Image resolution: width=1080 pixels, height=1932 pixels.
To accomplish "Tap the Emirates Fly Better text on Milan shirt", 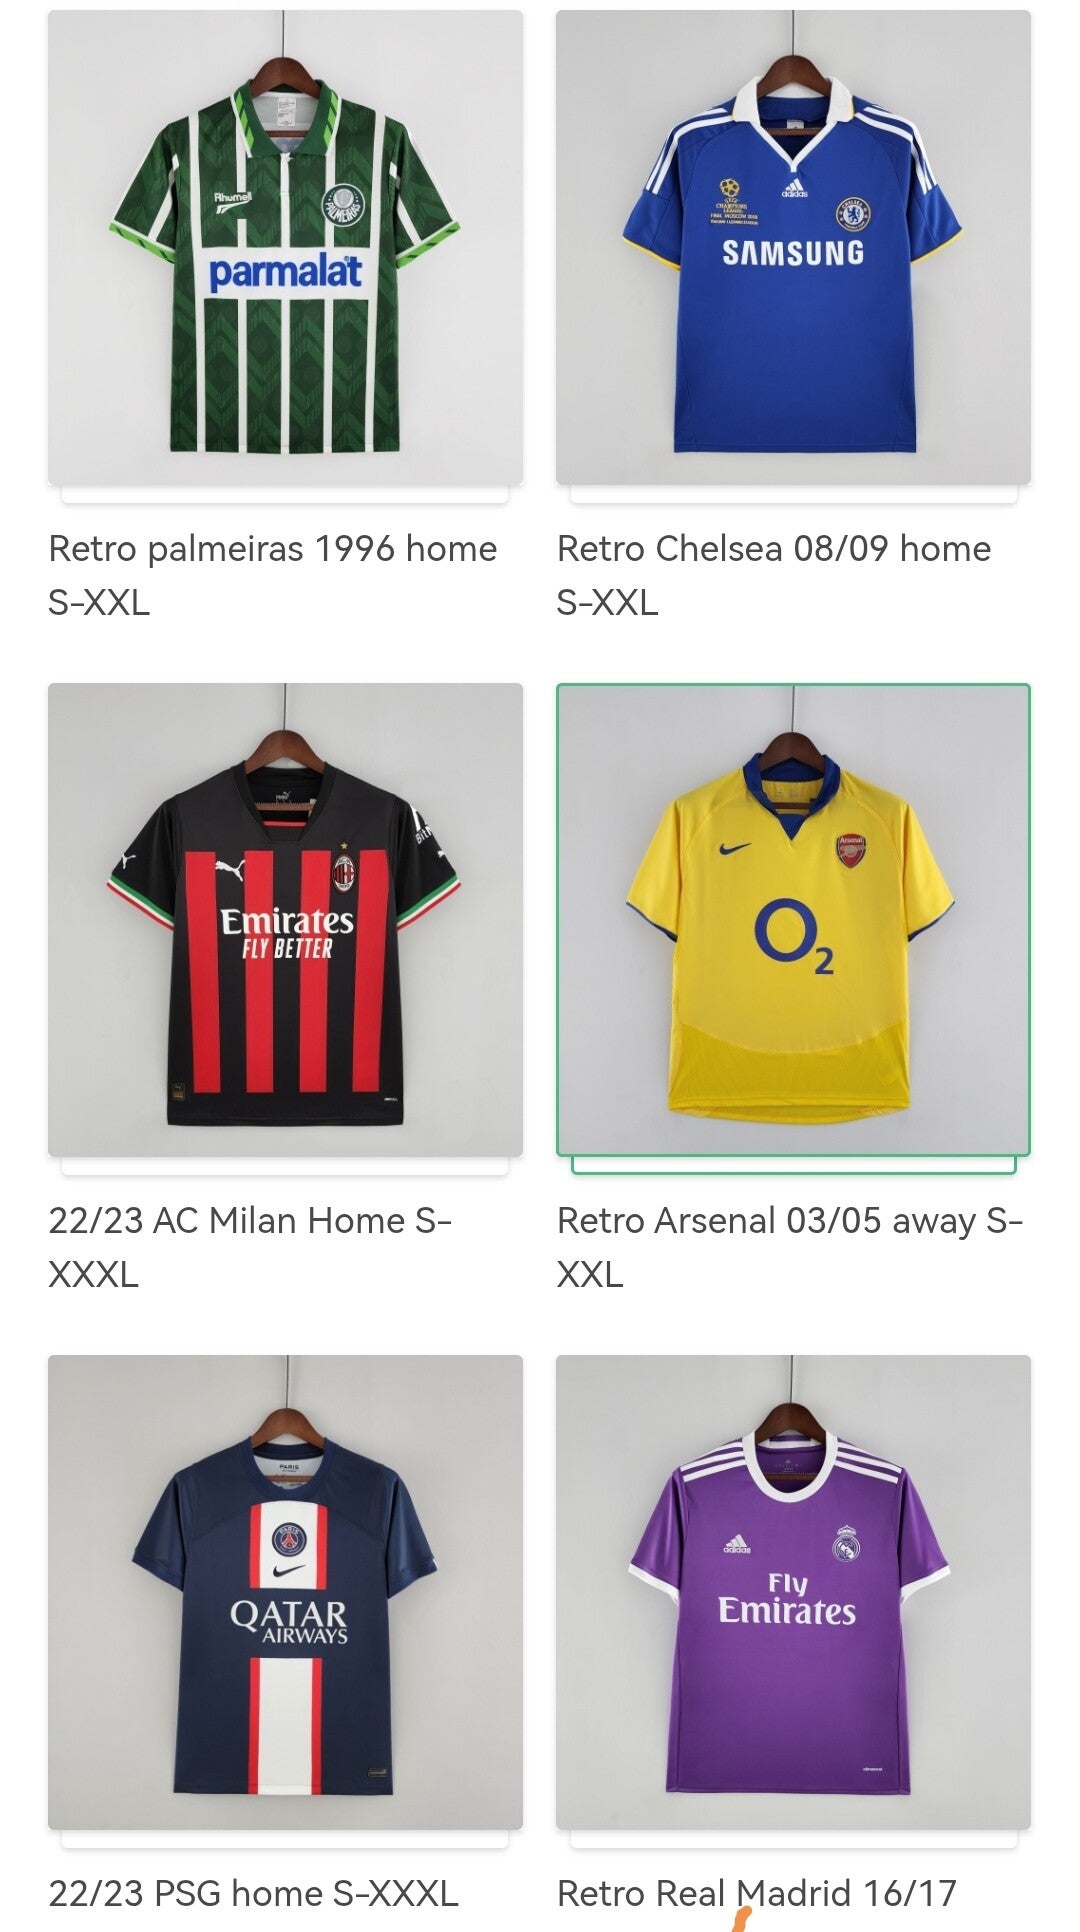I will point(287,933).
